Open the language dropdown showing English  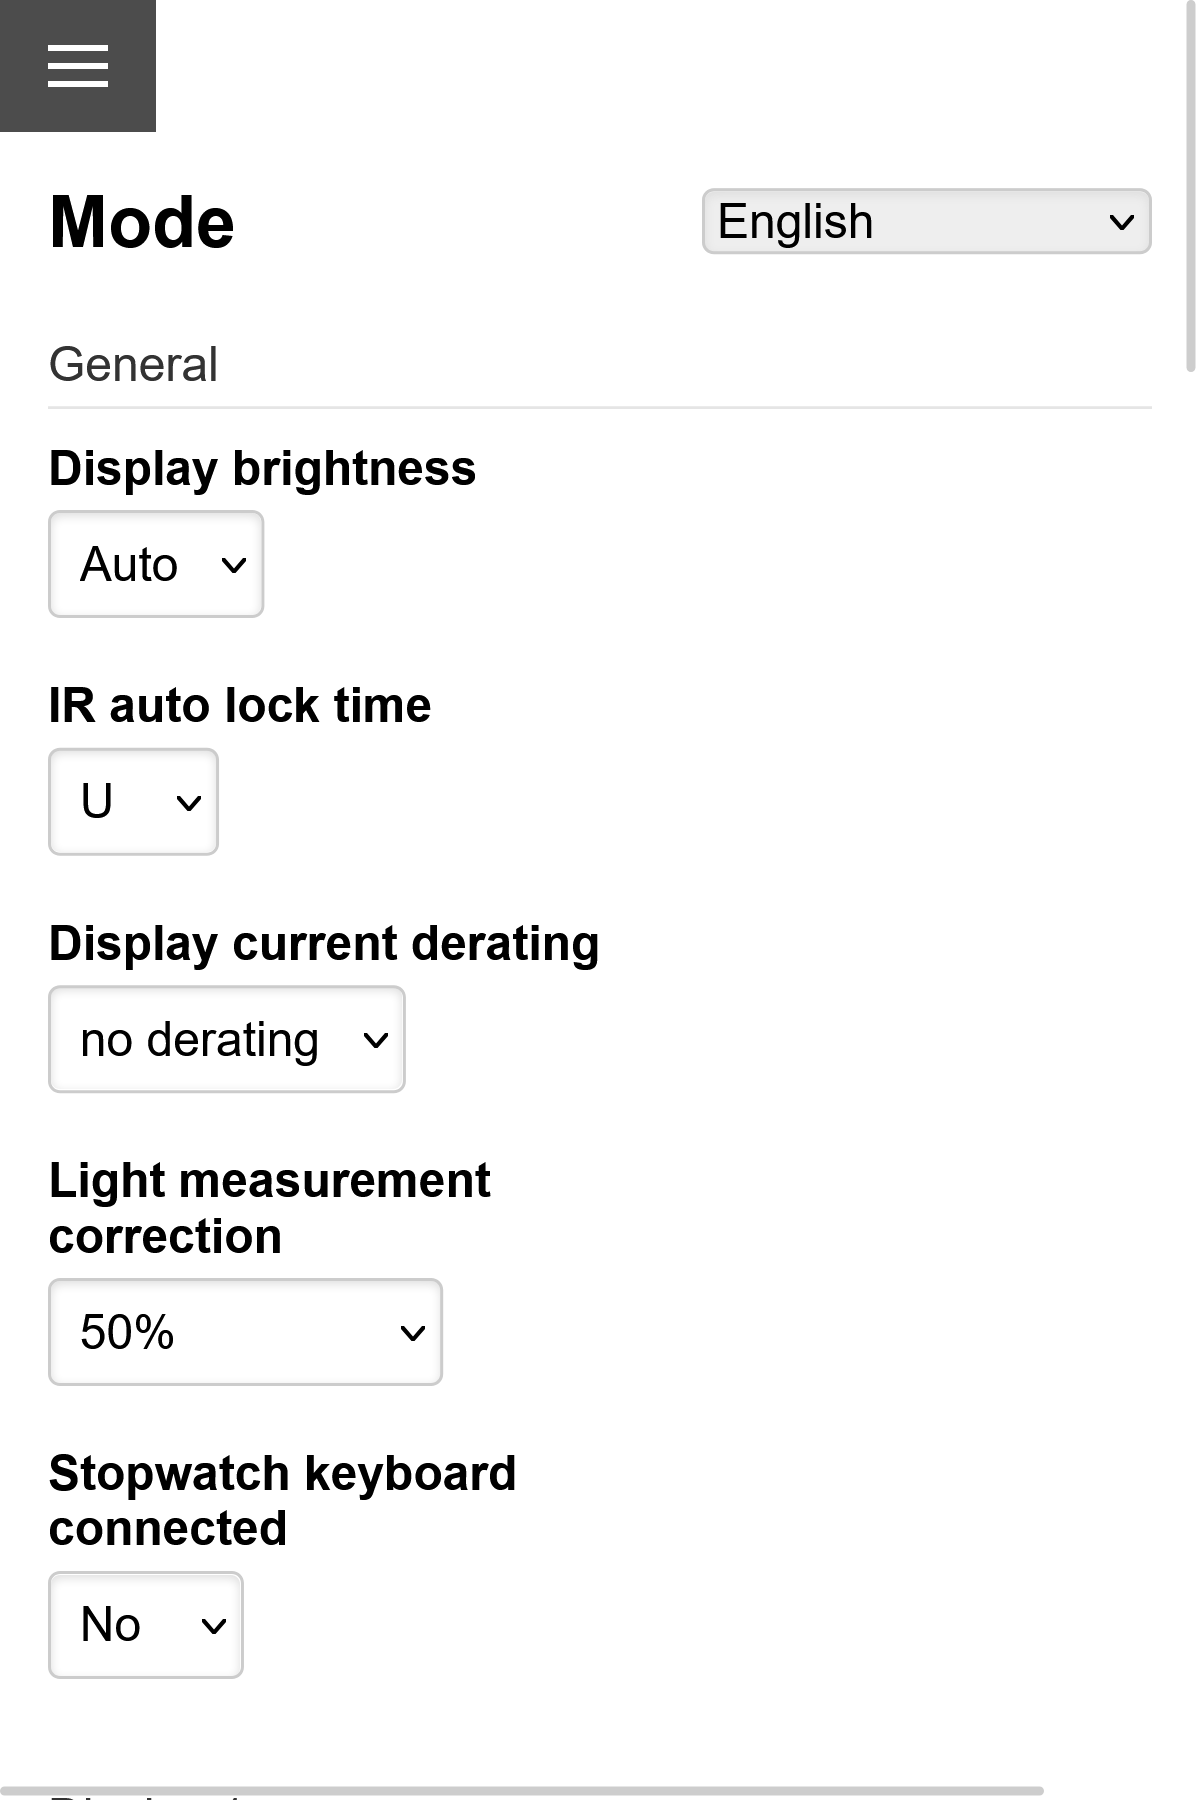[925, 220]
